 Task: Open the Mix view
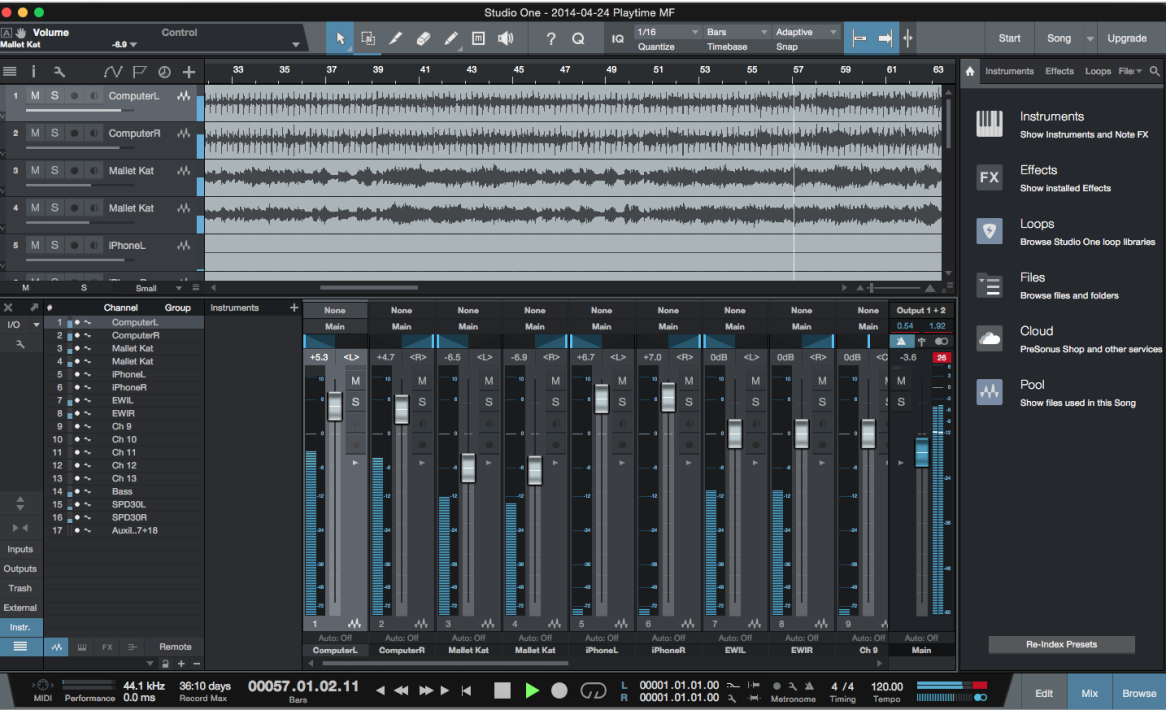(x=1089, y=693)
